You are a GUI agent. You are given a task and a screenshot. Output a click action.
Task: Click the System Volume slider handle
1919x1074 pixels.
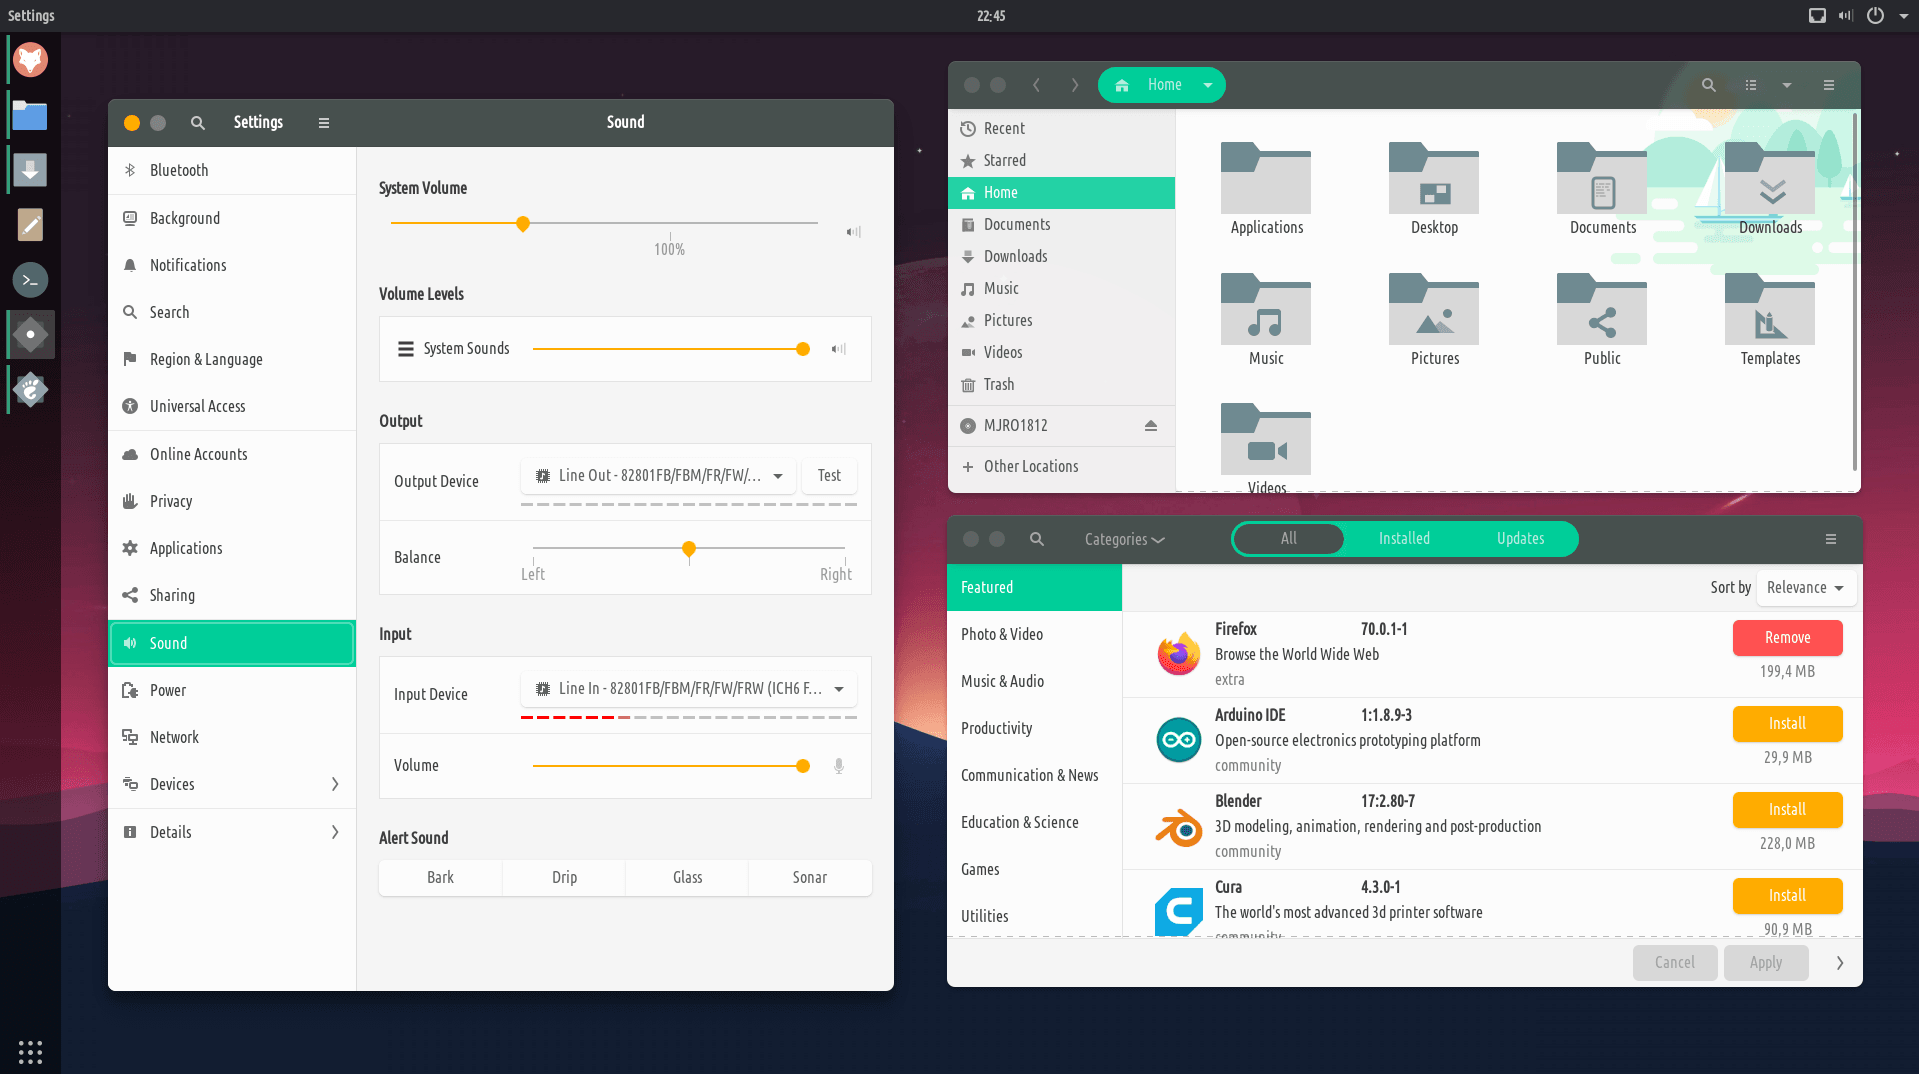tap(522, 224)
